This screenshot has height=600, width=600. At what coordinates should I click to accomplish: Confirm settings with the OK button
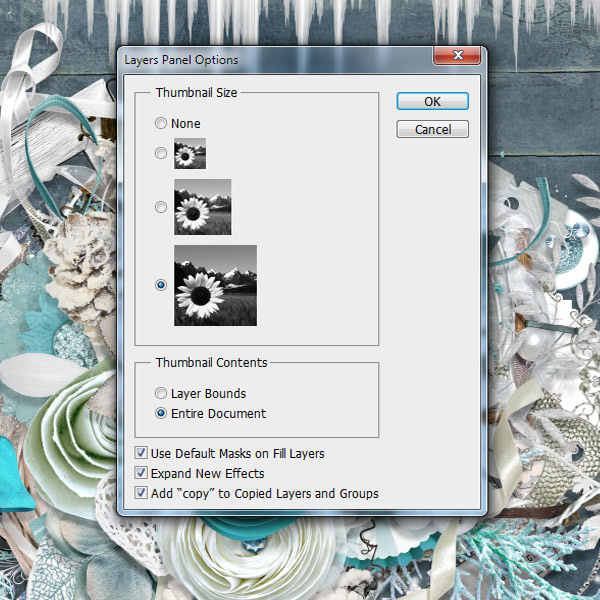(x=432, y=101)
